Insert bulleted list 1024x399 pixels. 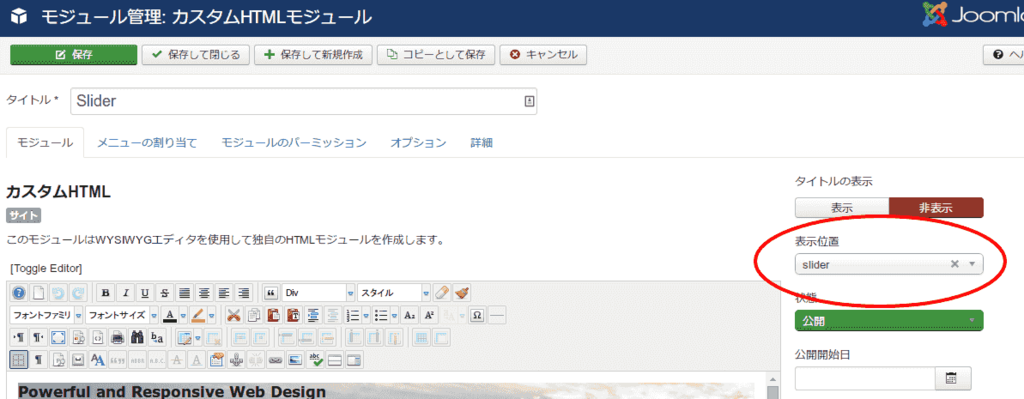click(381, 315)
